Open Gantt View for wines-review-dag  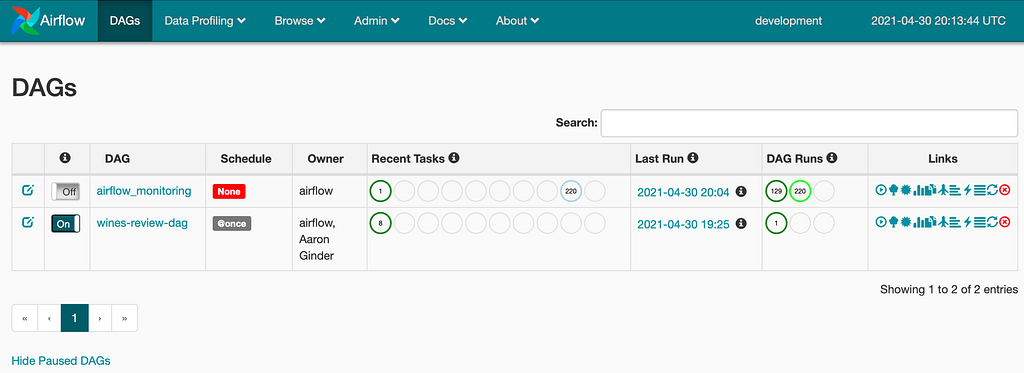pyautogui.click(x=955, y=221)
